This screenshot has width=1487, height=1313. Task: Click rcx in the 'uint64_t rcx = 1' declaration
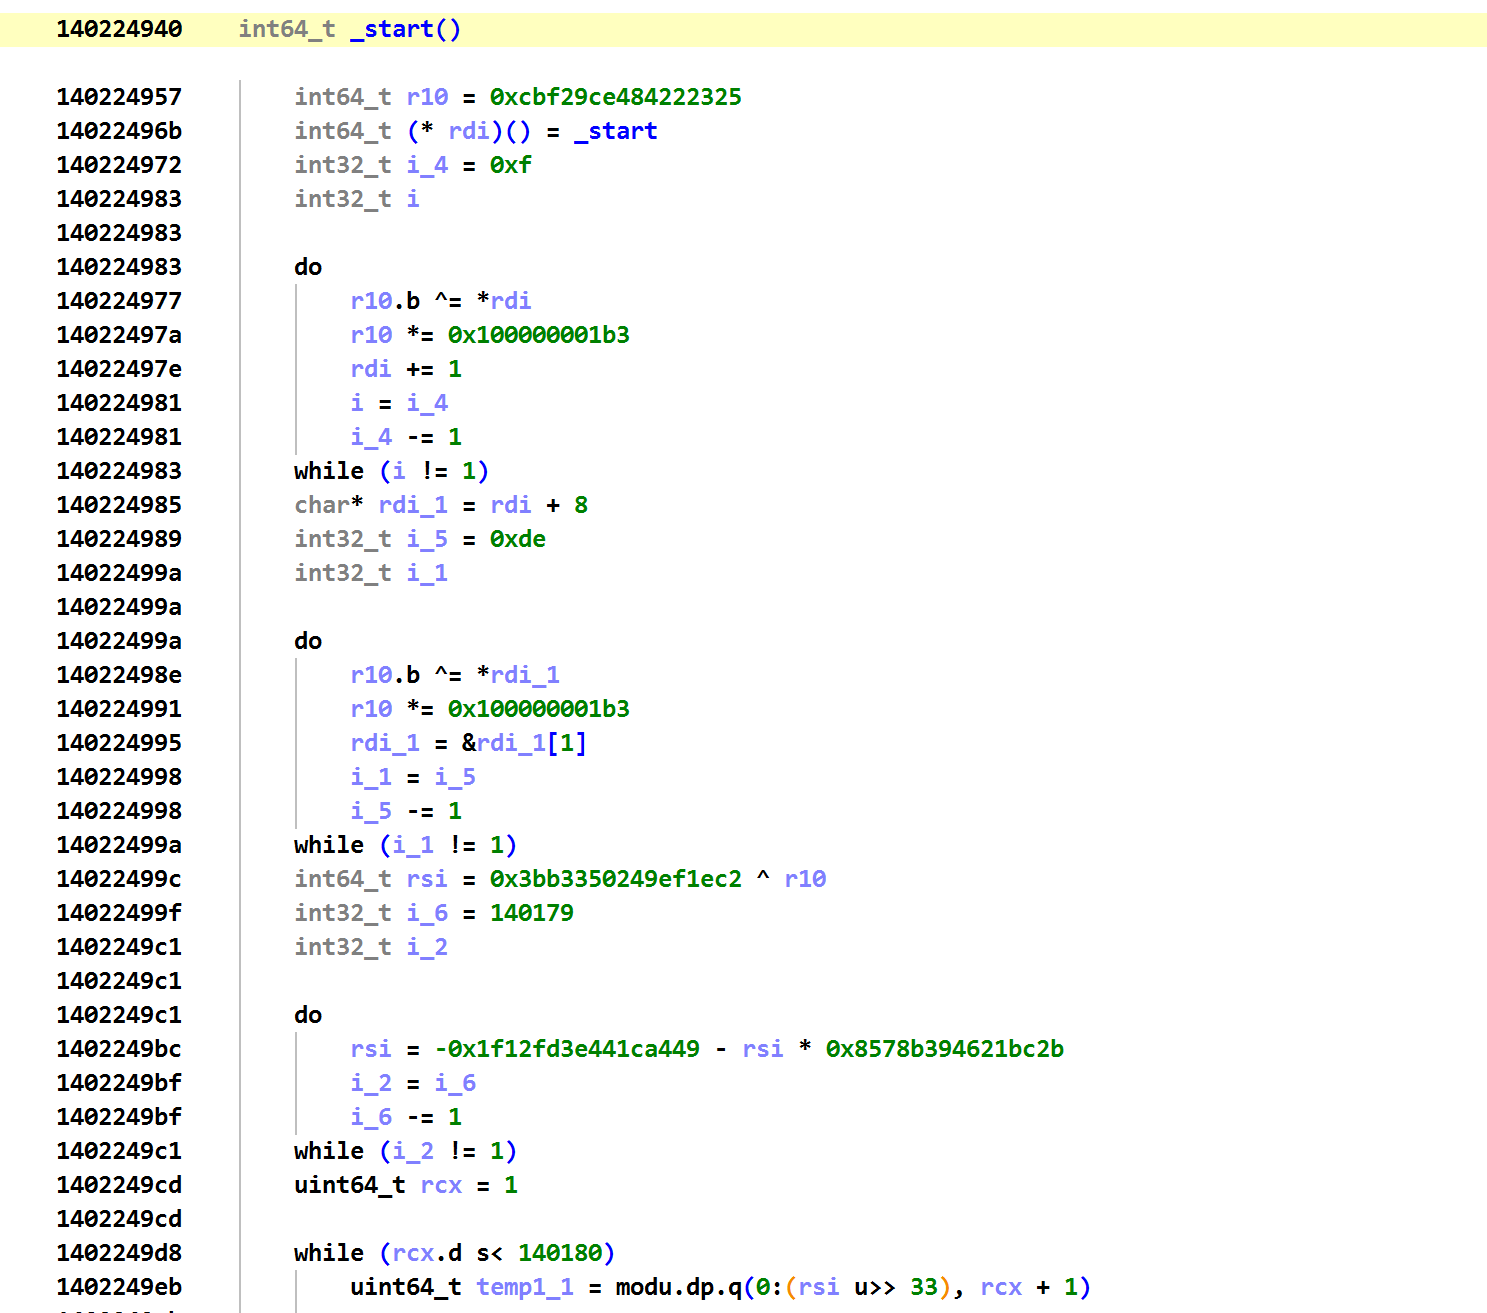441,1185
